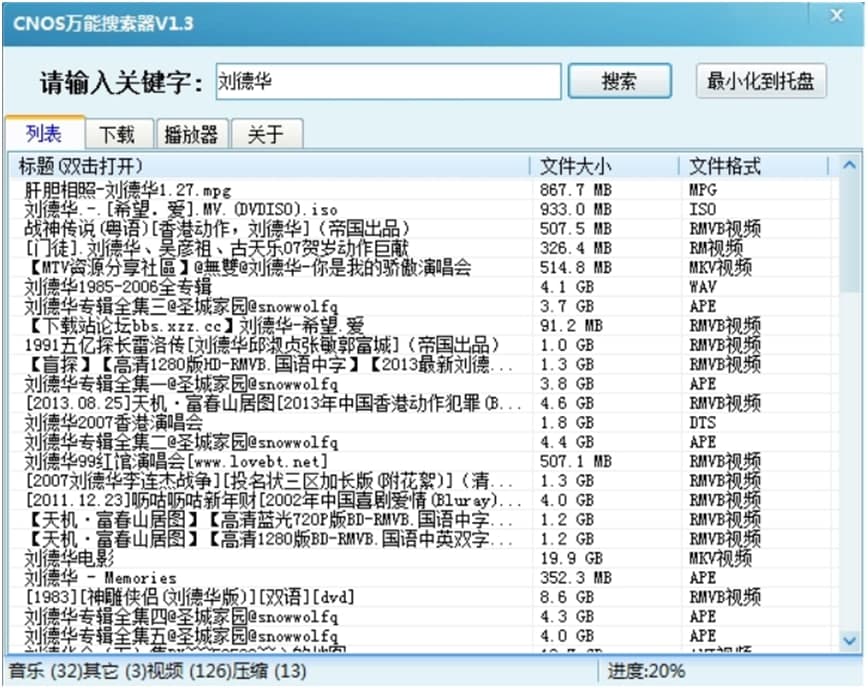Click the RM视频 format cell

[x=716, y=248]
